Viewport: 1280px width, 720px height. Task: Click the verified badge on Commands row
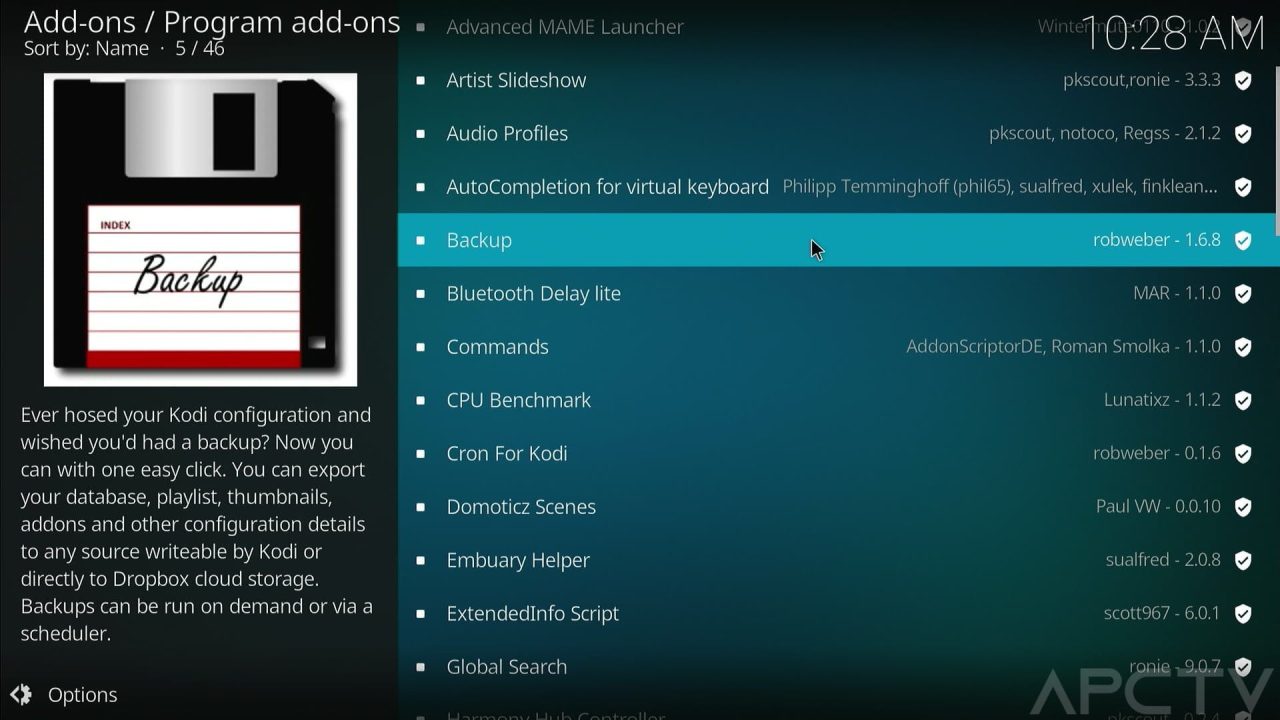point(1243,347)
